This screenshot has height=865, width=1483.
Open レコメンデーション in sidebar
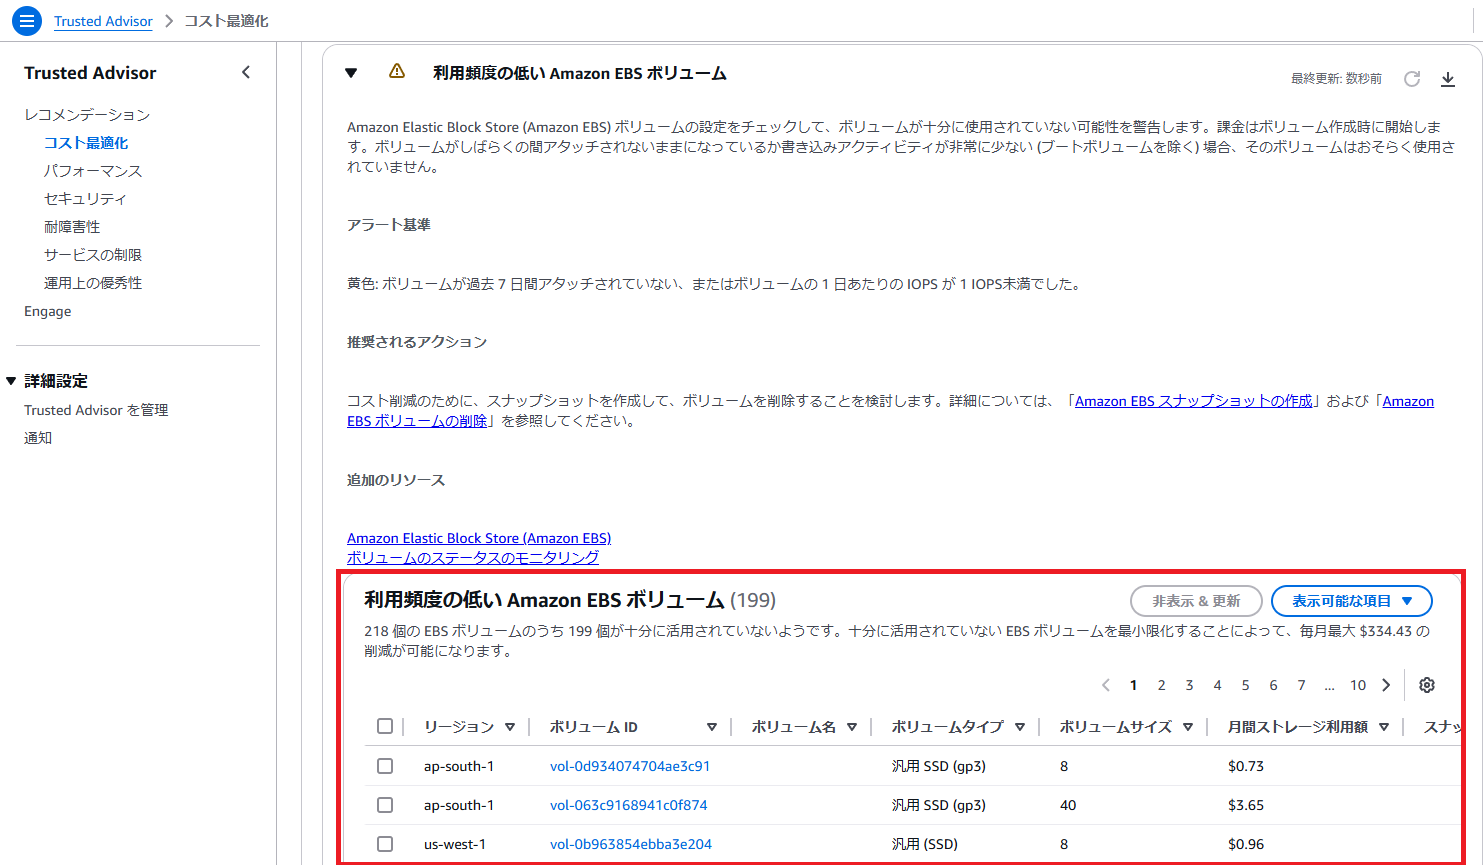87,115
